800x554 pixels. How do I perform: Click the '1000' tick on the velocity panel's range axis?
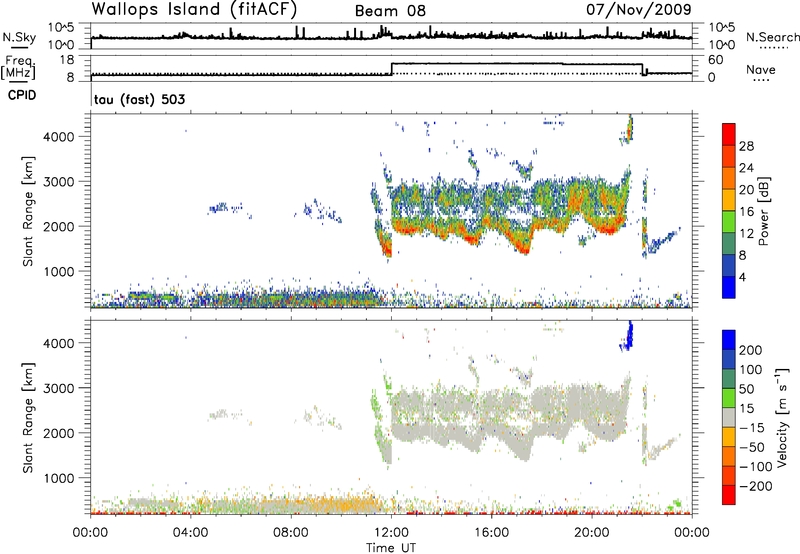pyautogui.click(x=58, y=478)
